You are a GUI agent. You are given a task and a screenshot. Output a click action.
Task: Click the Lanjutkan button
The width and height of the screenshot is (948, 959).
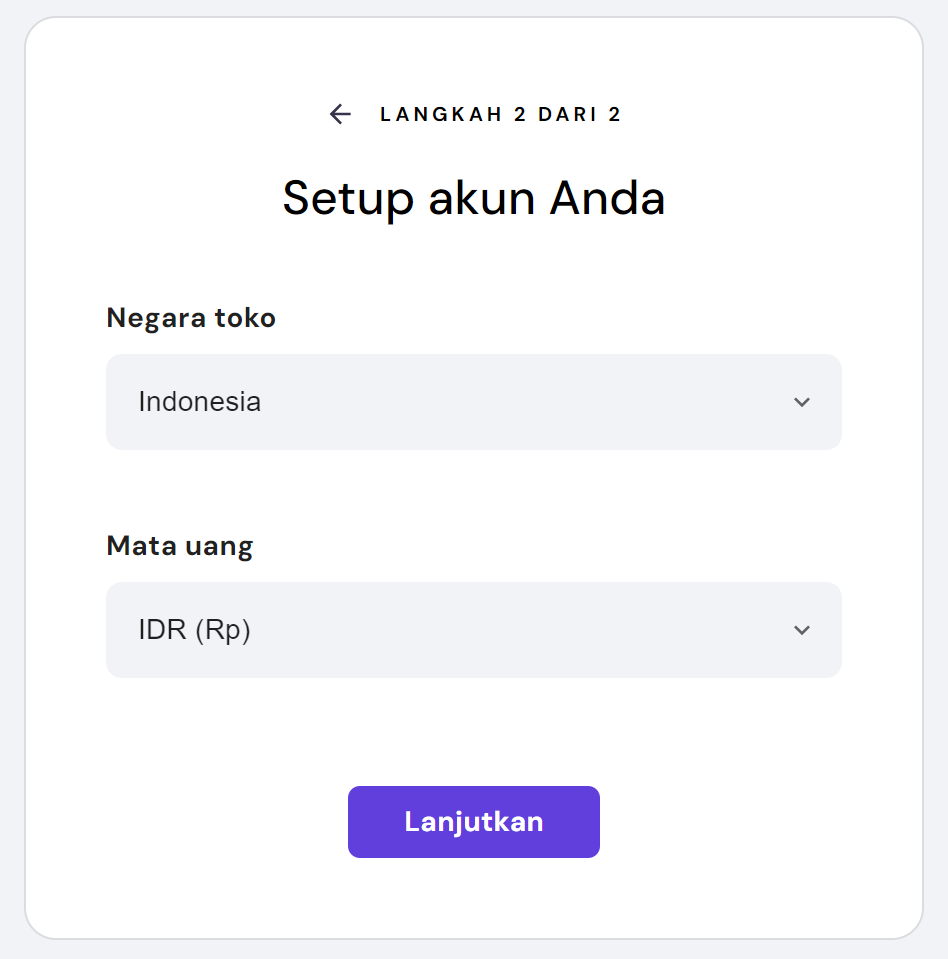473,821
